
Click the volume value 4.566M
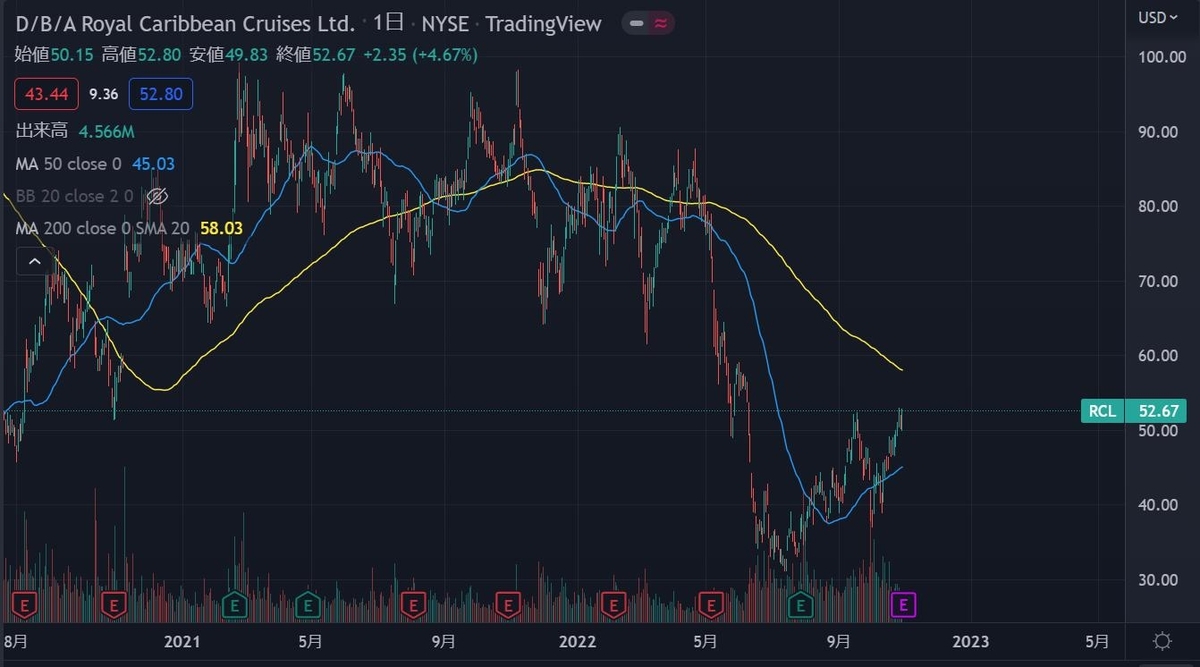pyautogui.click(x=107, y=131)
